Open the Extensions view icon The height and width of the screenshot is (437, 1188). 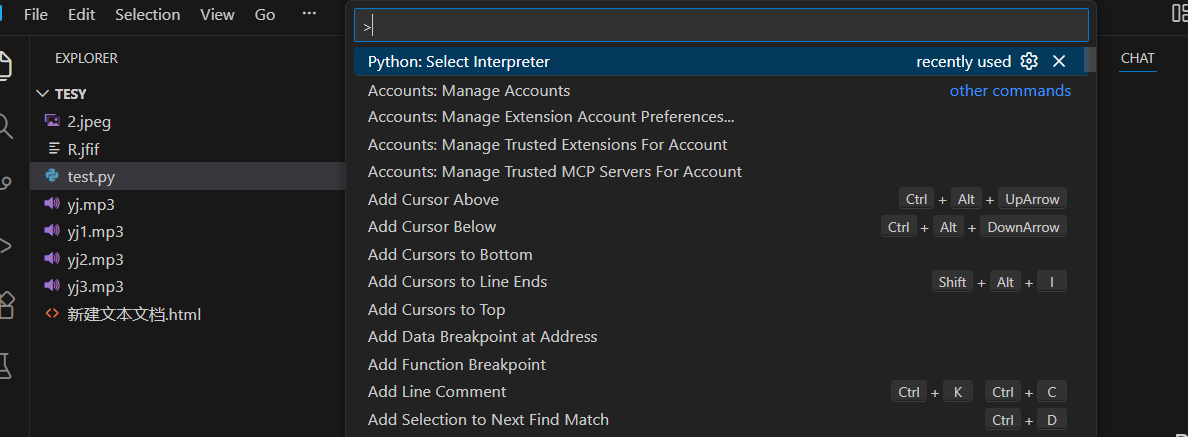click(x=6, y=305)
